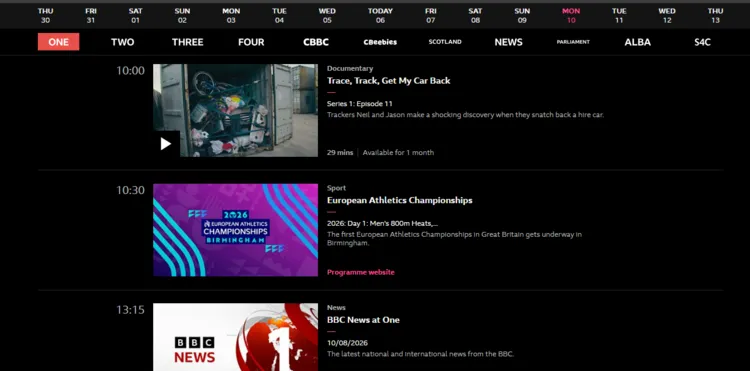This screenshot has width=750, height=371.
Task: Select Tuesday 04 in date bar
Action: click(x=279, y=15)
